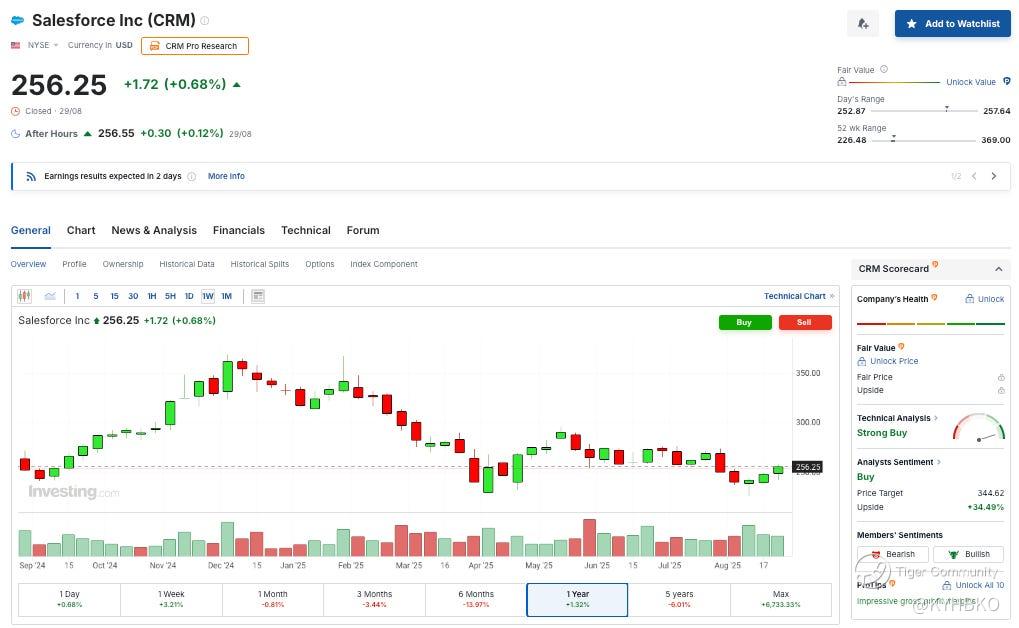Select the Overview sub-tab
The width and height of the screenshot is (1019, 628).
[x=28, y=264]
